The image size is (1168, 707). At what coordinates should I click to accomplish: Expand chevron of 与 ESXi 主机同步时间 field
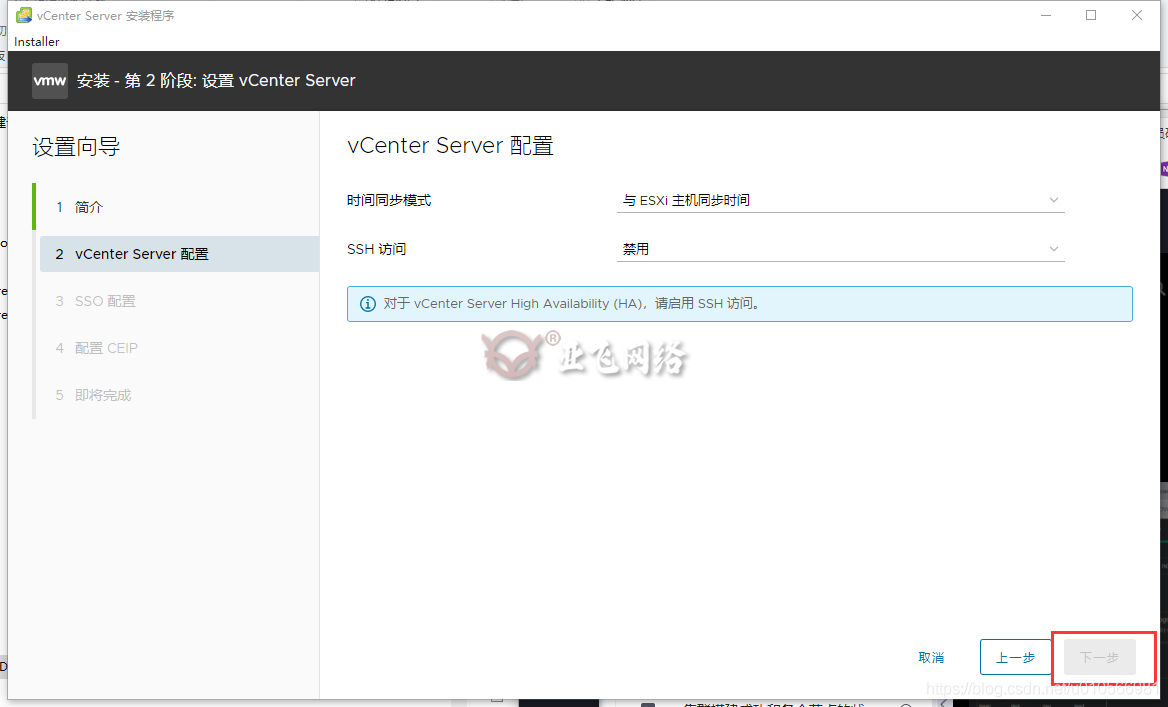pos(1053,200)
